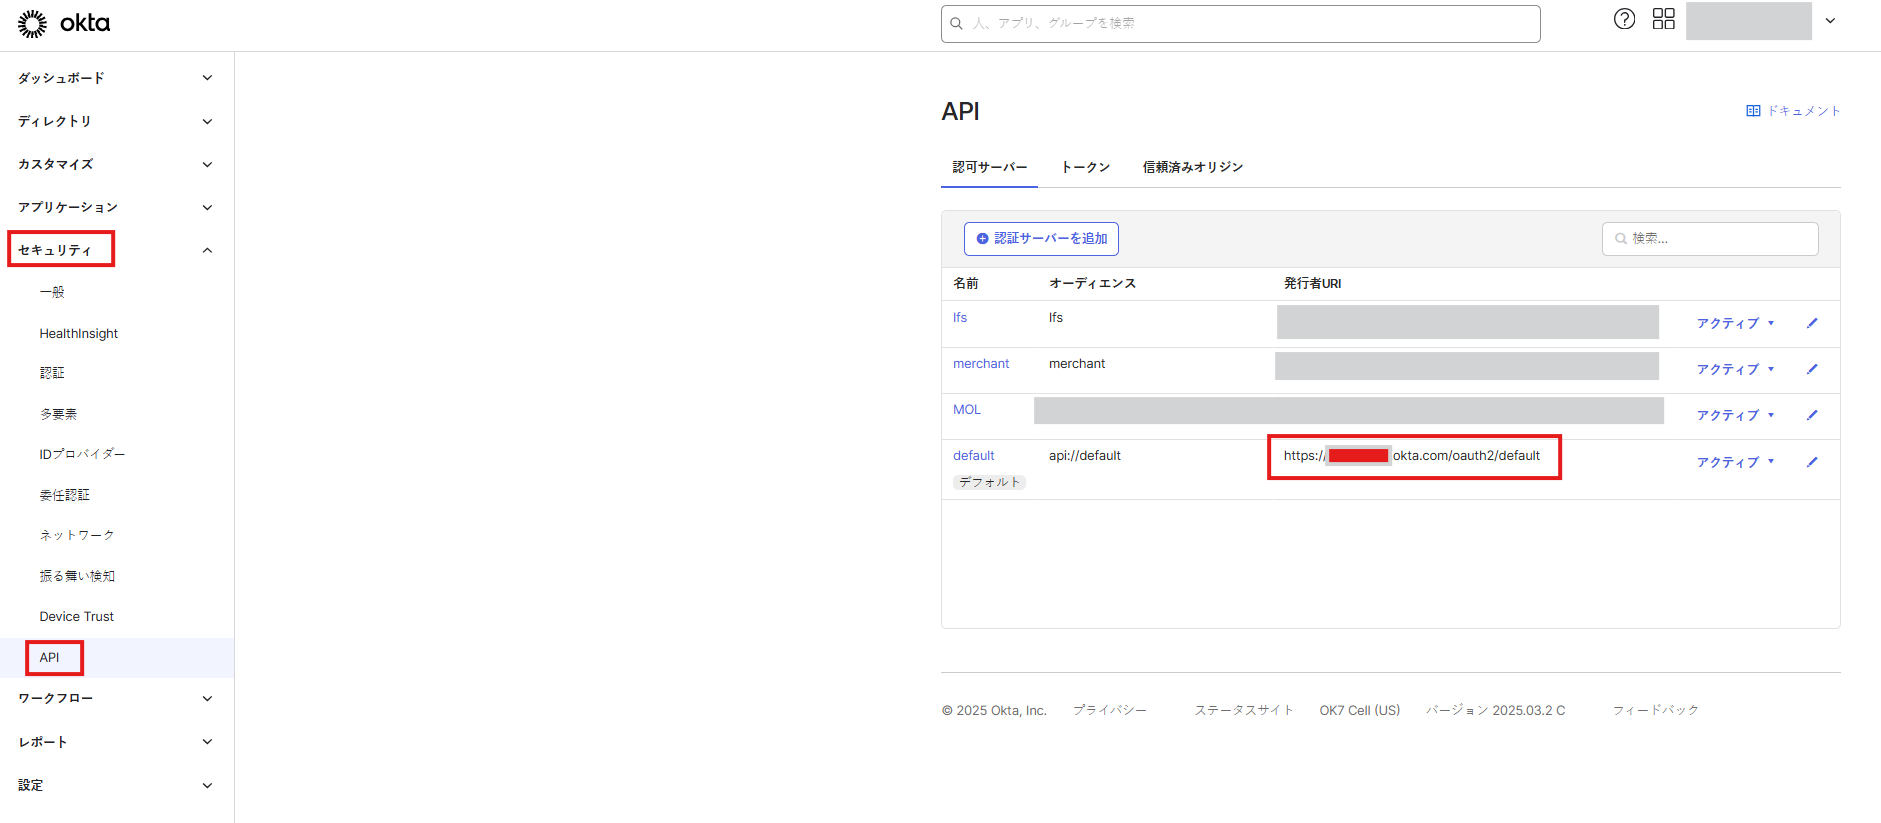The height and width of the screenshot is (823, 1881).
Task: Switch to the 信頼済みオリジン tab
Action: [1193, 167]
